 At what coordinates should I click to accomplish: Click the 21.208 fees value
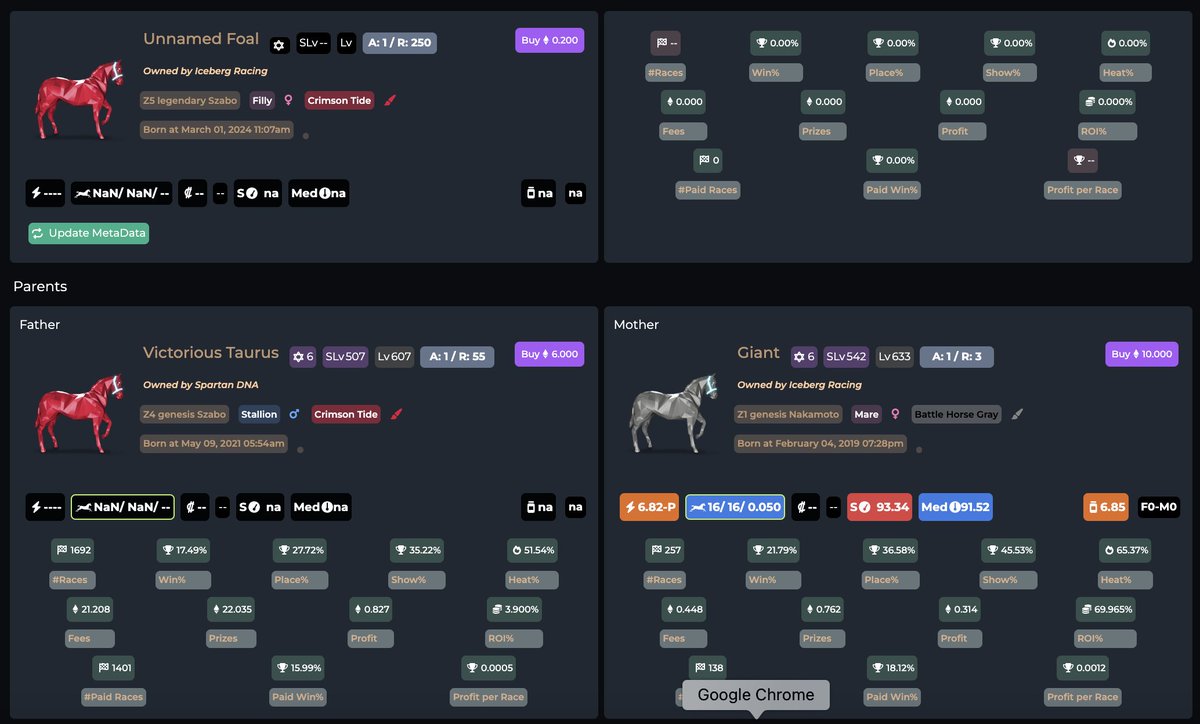90,608
